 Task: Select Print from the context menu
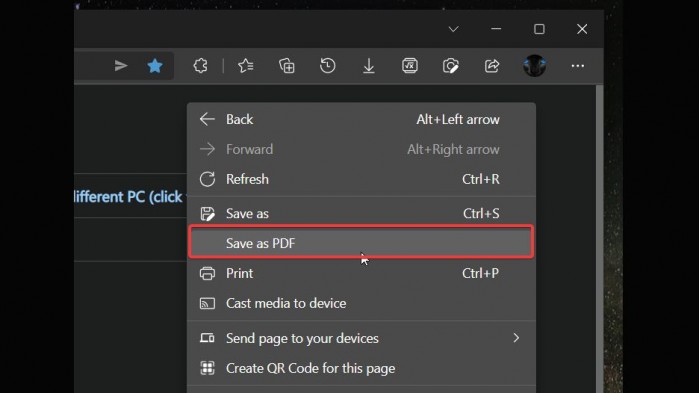coord(362,273)
